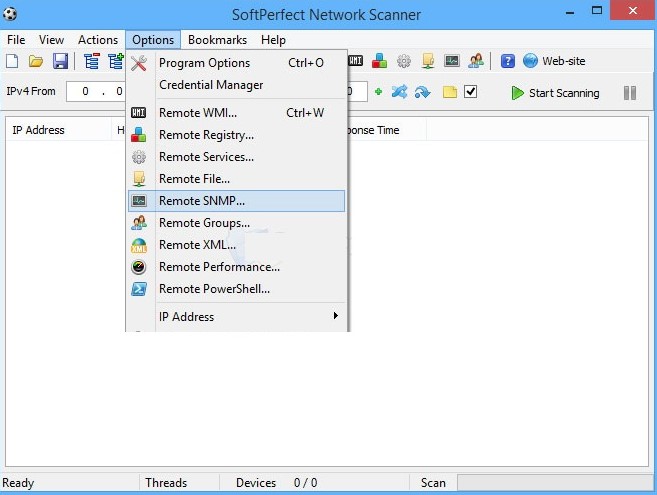
Task: Open the Actions menu
Action: pos(98,40)
